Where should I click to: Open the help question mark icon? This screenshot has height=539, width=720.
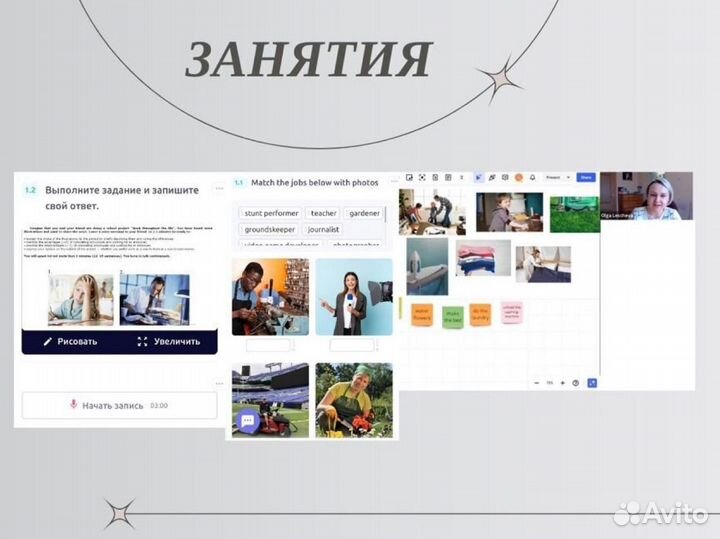coord(575,383)
